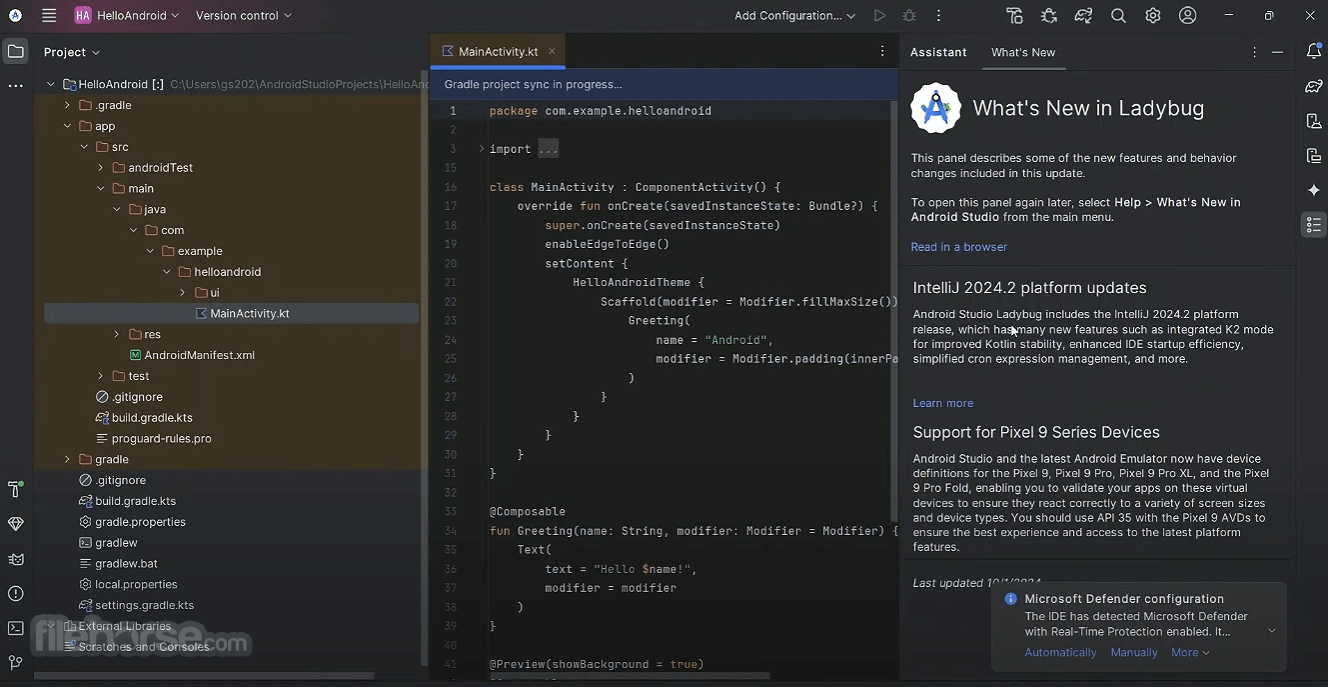Viewport: 1328px width, 687px height.
Task: Switch to the What's New tab
Action: 1023,52
